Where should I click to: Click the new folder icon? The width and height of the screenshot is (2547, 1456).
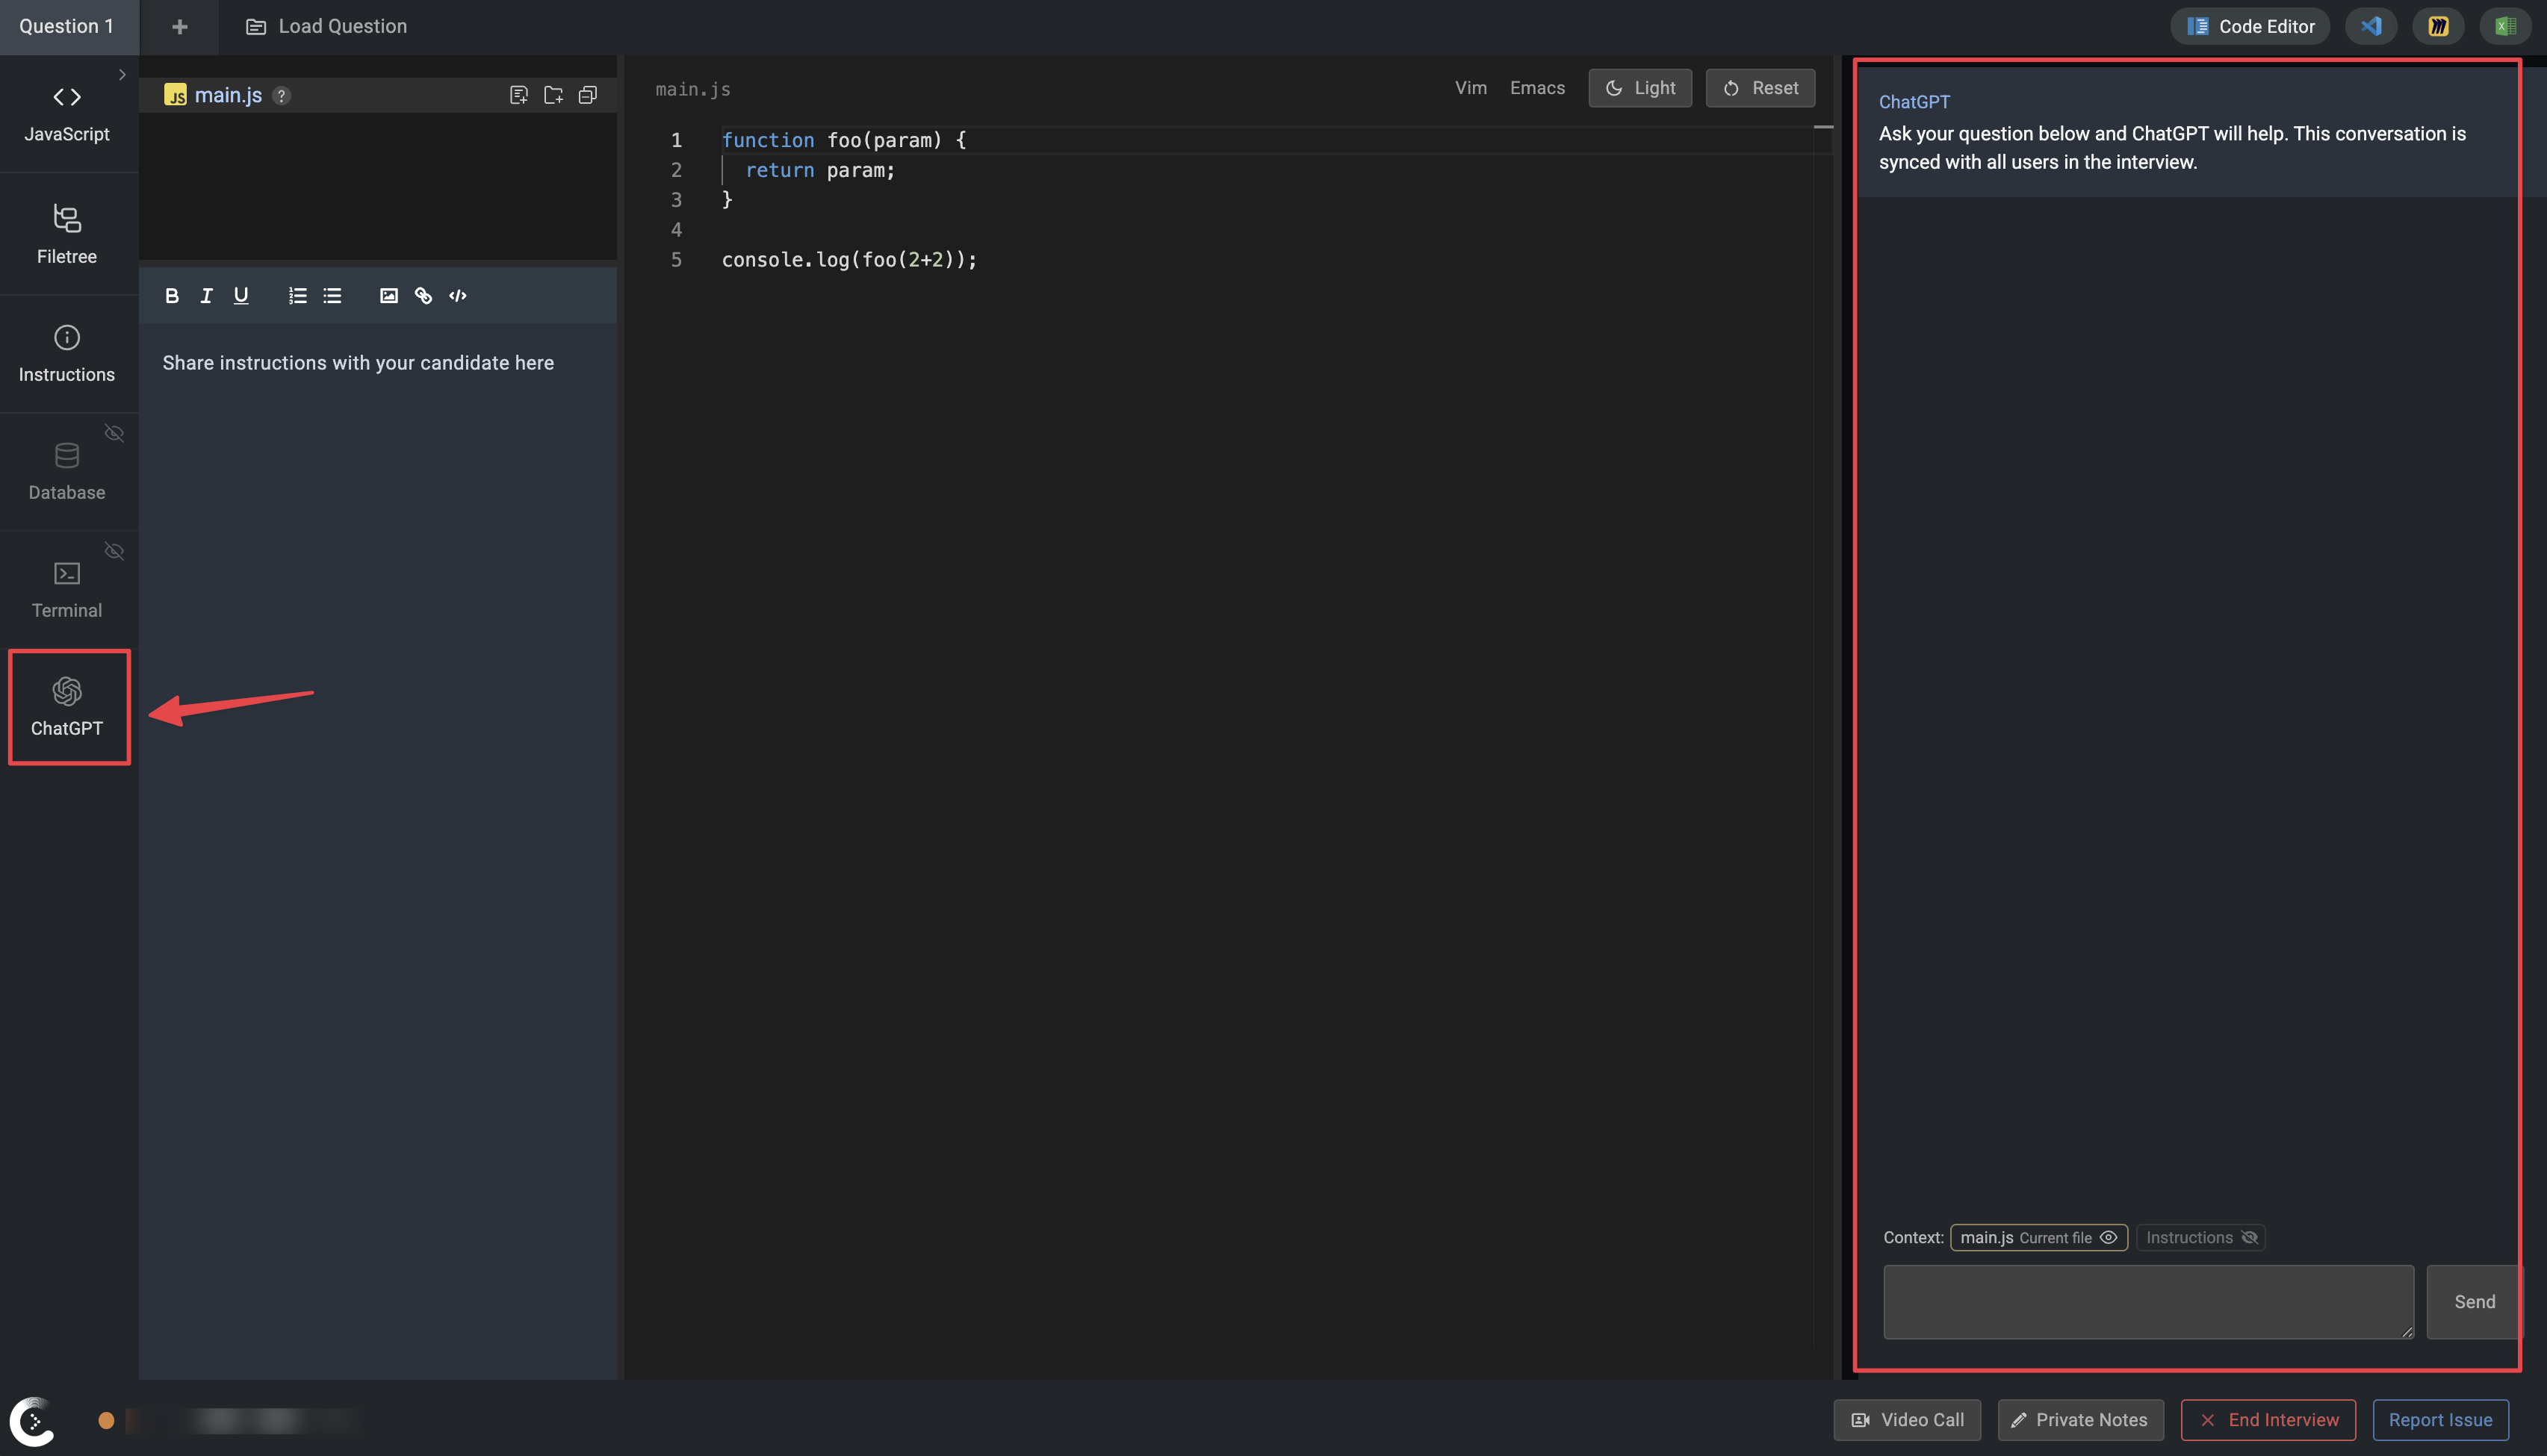click(x=553, y=95)
